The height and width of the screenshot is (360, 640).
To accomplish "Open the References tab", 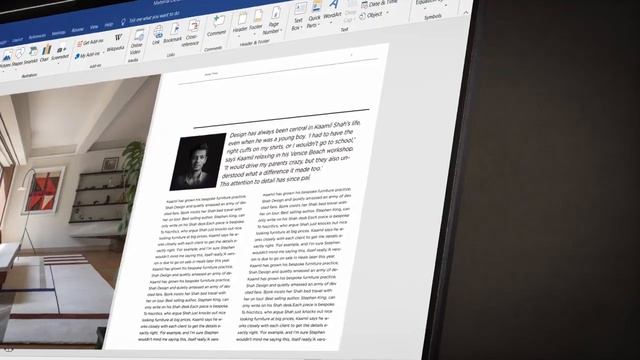I will tap(37, 37).
